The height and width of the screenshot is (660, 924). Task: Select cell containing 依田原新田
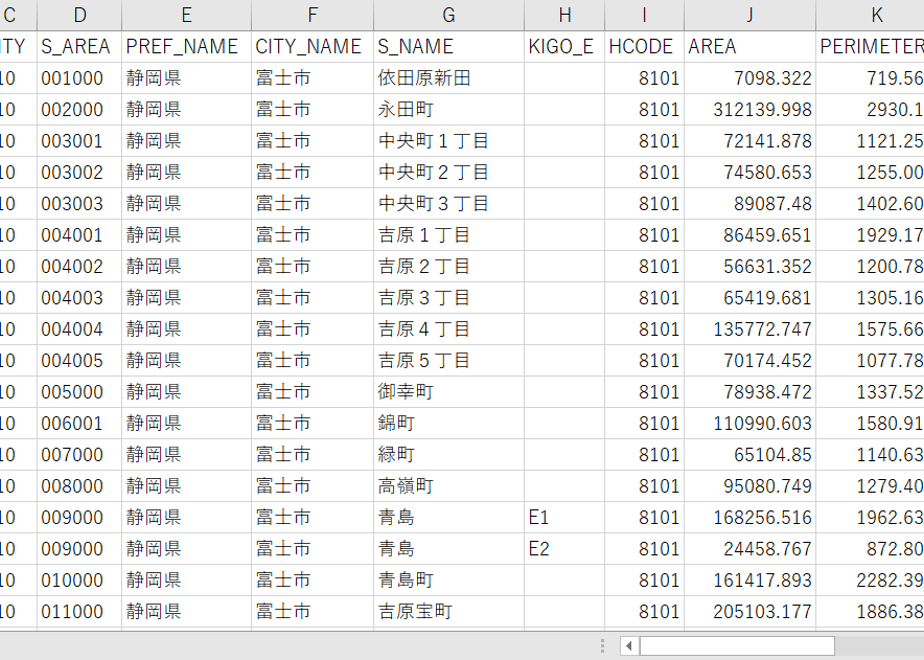pyautogui.click(x=448, y=78)
